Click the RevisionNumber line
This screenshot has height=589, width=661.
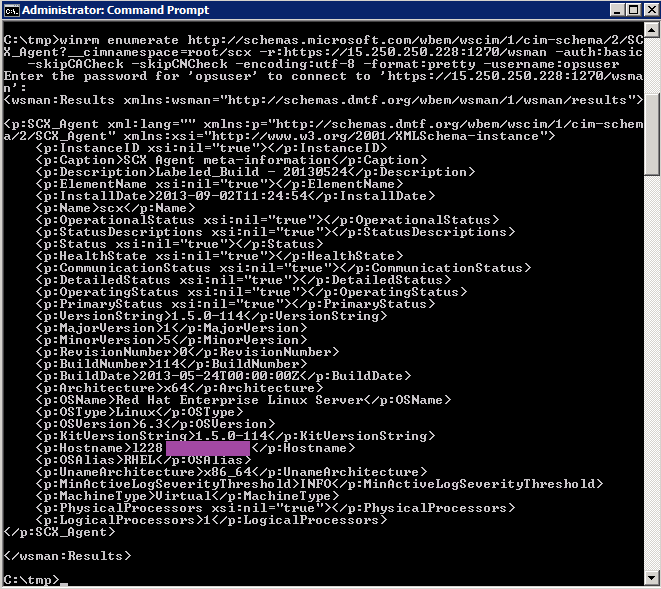point(187,352)
